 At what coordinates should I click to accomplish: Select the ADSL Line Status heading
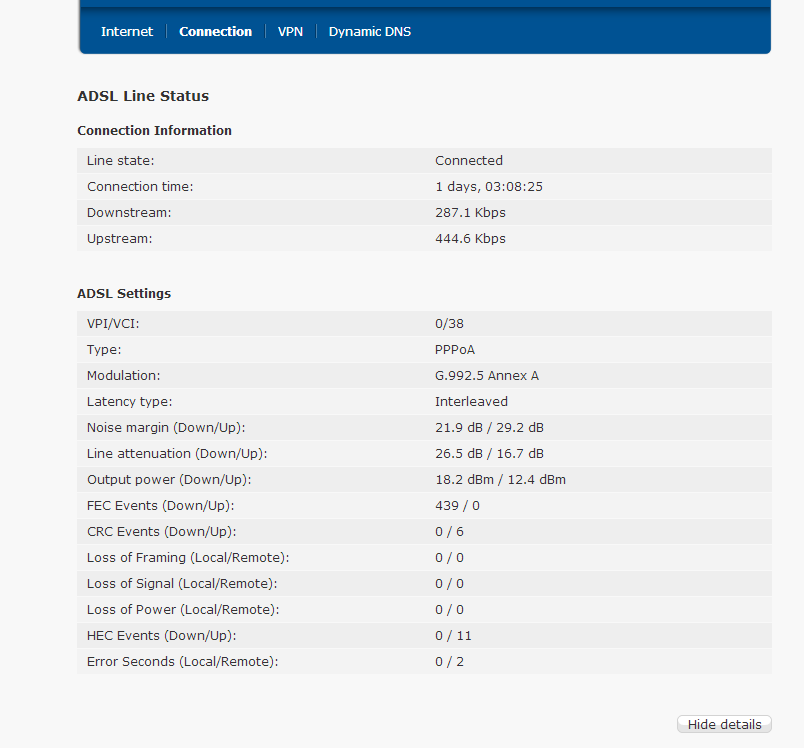click(143, 96)
